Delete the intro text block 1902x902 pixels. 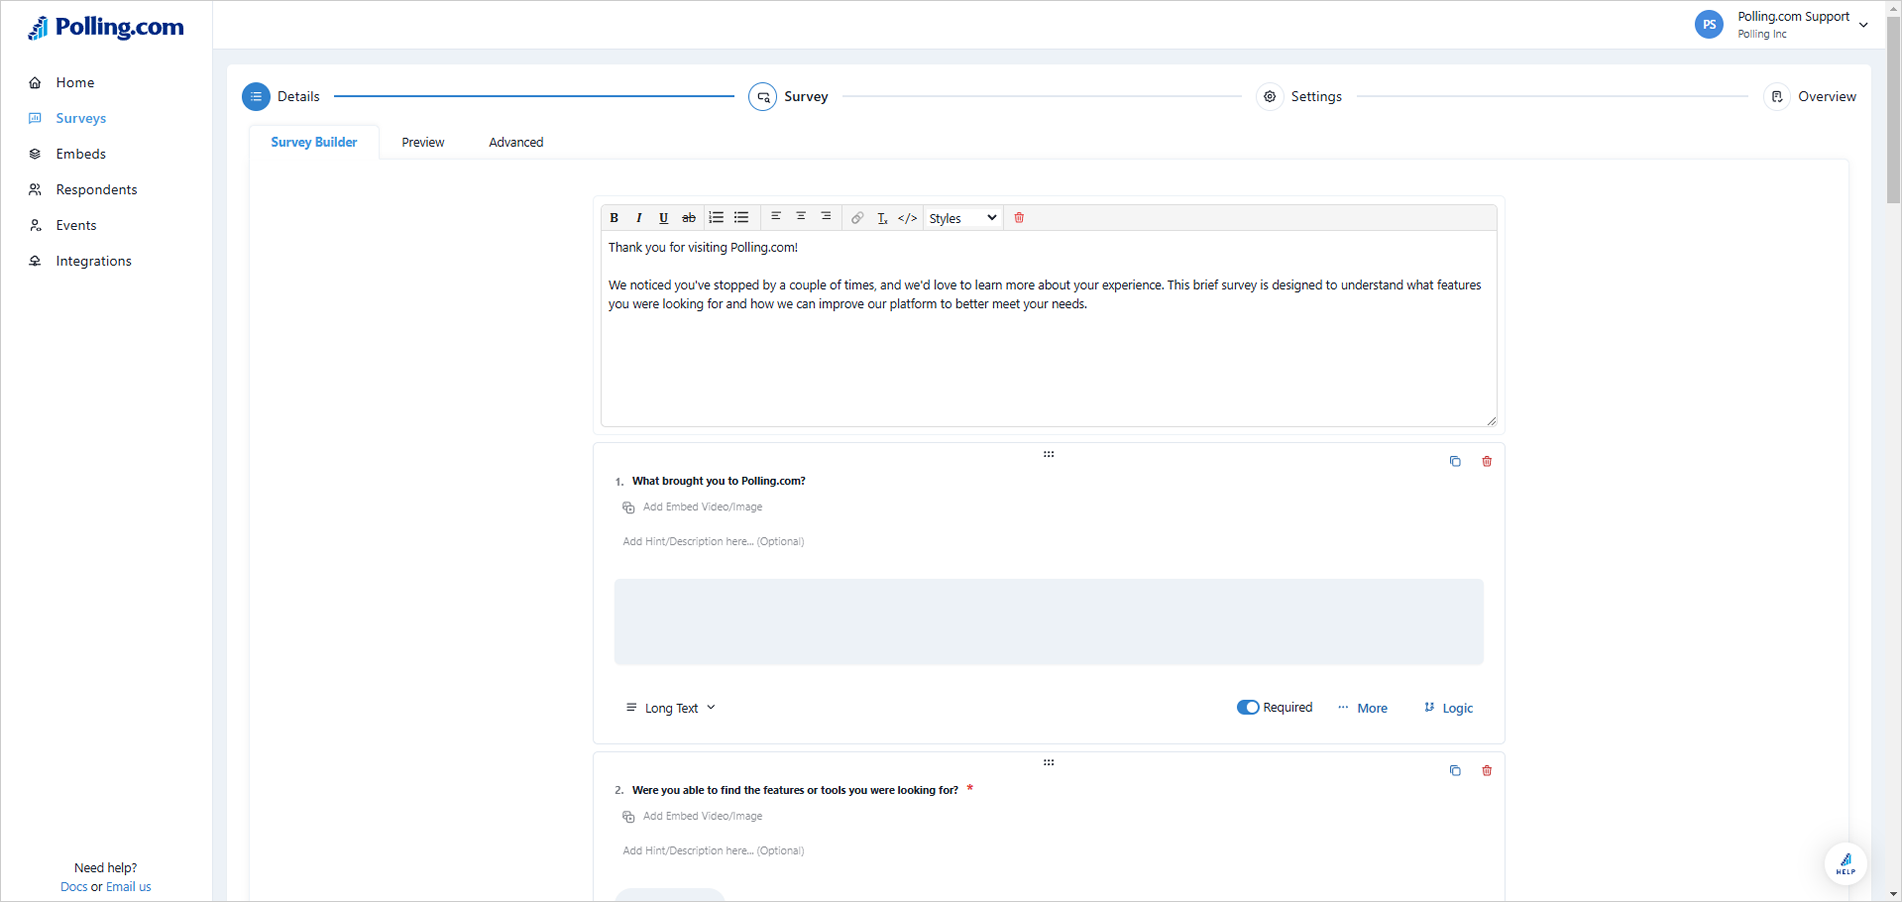[x=1019, y=218]
